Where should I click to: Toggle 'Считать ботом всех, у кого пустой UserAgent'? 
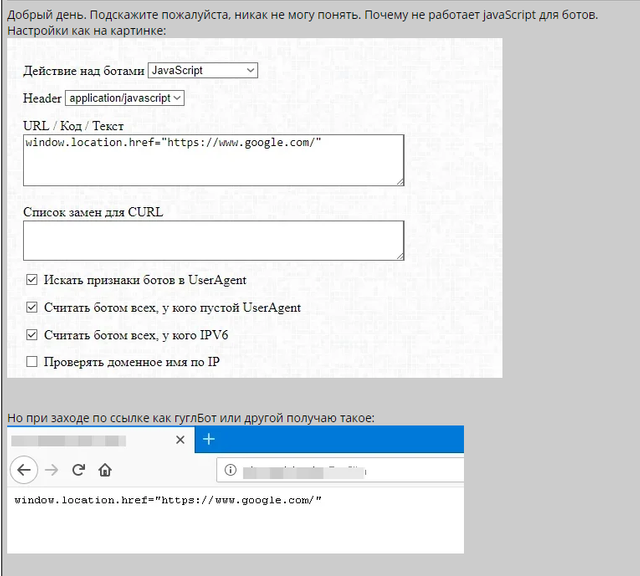[x=32, y=307]
